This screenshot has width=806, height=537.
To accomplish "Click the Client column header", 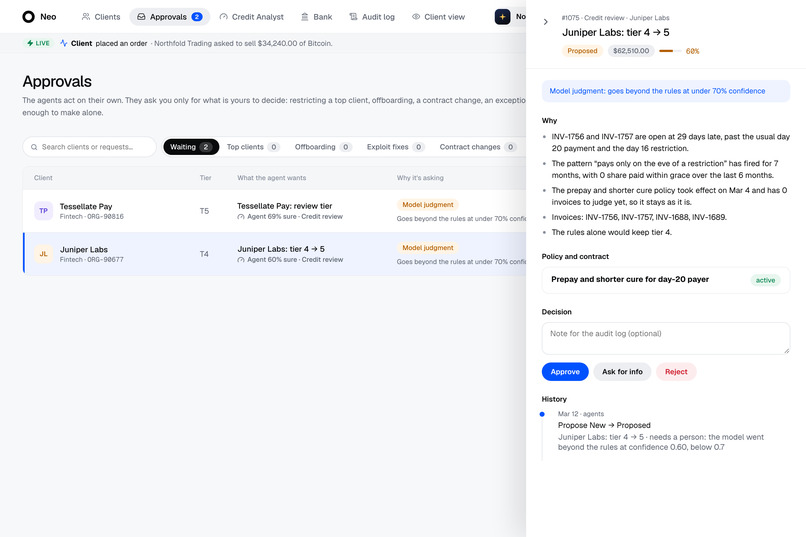I will click(x=43, y=178).
